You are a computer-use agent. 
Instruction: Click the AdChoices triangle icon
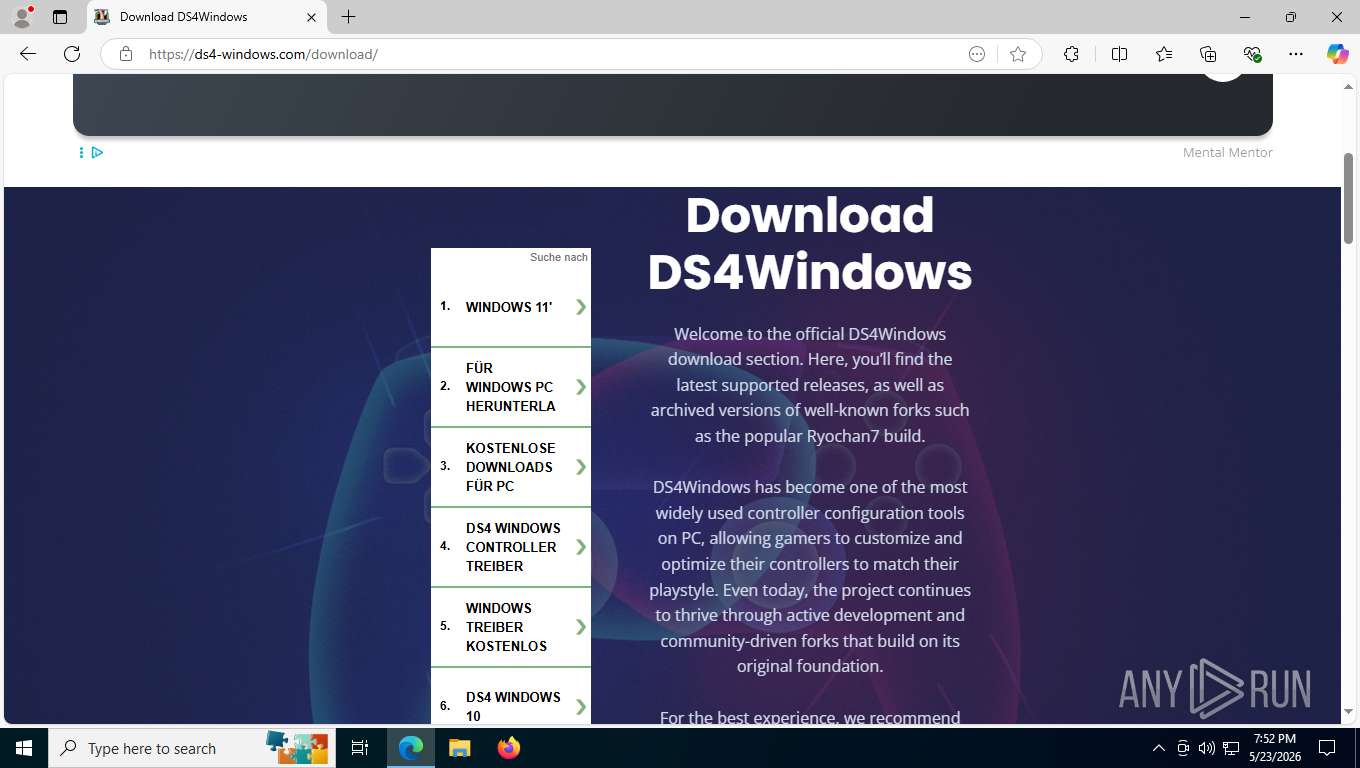coord(97,152)
